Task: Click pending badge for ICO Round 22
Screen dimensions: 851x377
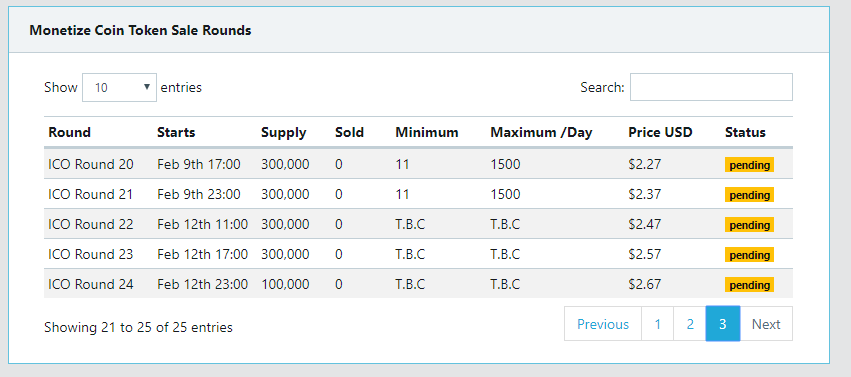Action: click(750, 225)
